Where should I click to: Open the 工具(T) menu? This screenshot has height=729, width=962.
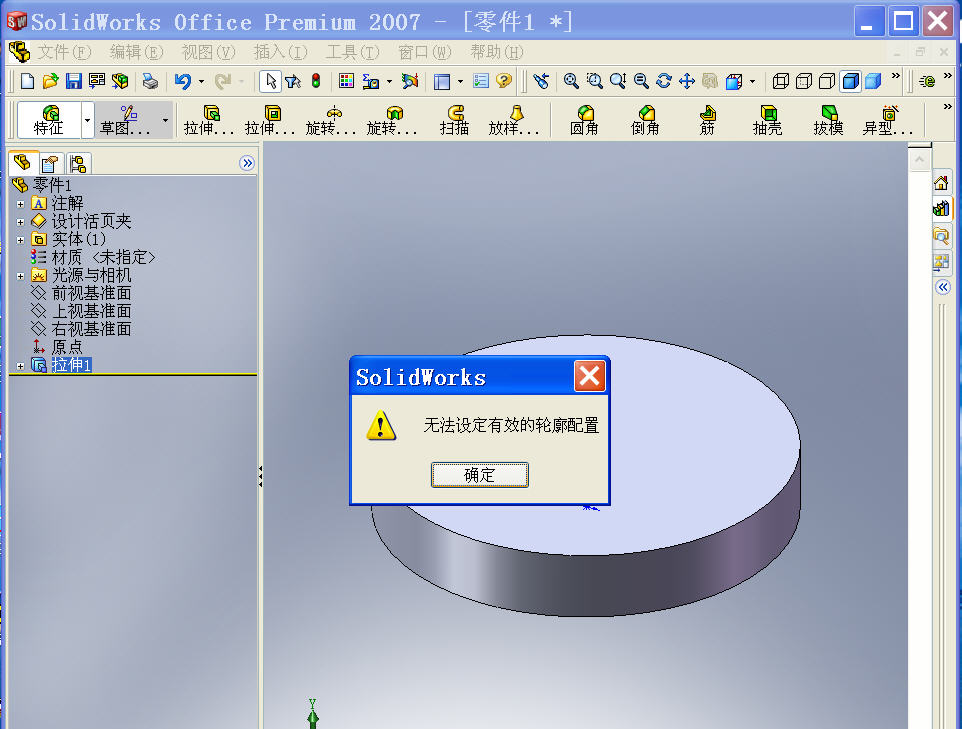352,52
